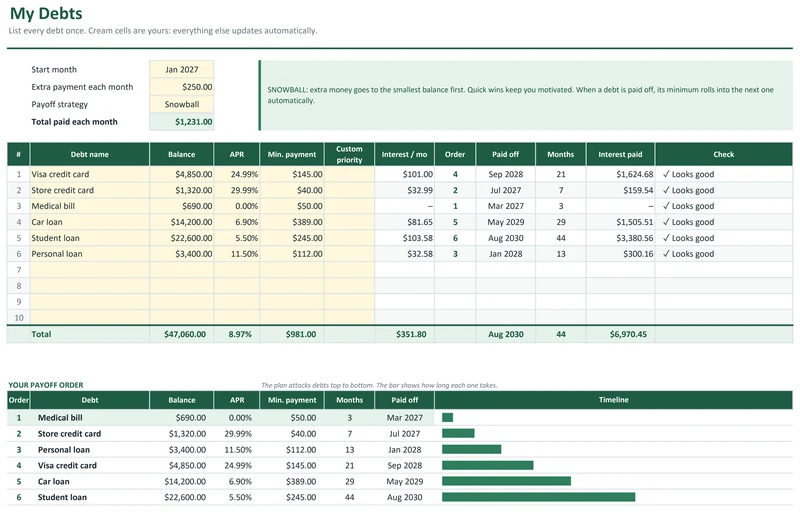Select Paid off date May 2029 in debts table
The width and height of the screenshot is (800, 512).
(505, 222)
